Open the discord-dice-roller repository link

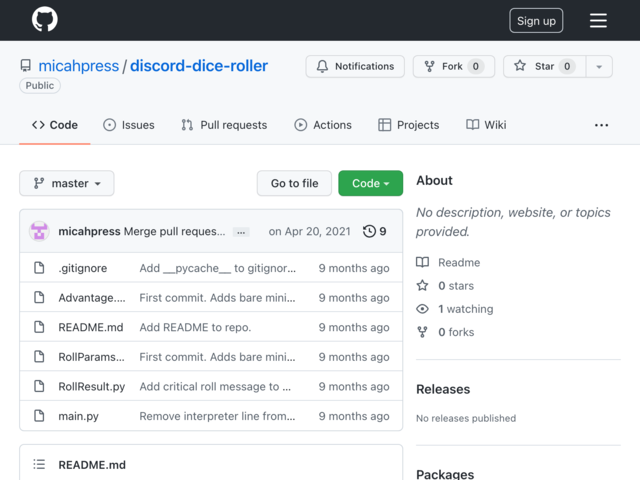199,66
